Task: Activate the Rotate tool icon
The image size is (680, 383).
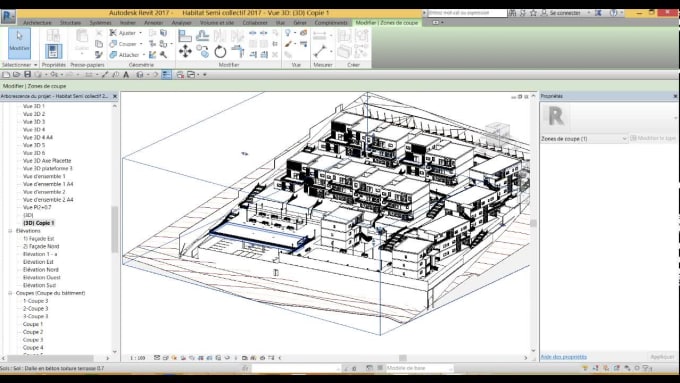Action: (x=220, y=52)
